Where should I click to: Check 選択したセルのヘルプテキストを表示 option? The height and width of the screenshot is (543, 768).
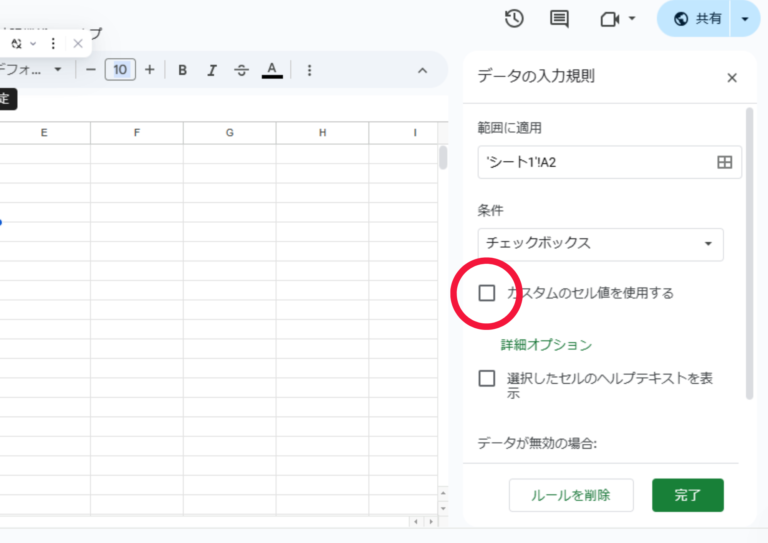tap(487, 378)
